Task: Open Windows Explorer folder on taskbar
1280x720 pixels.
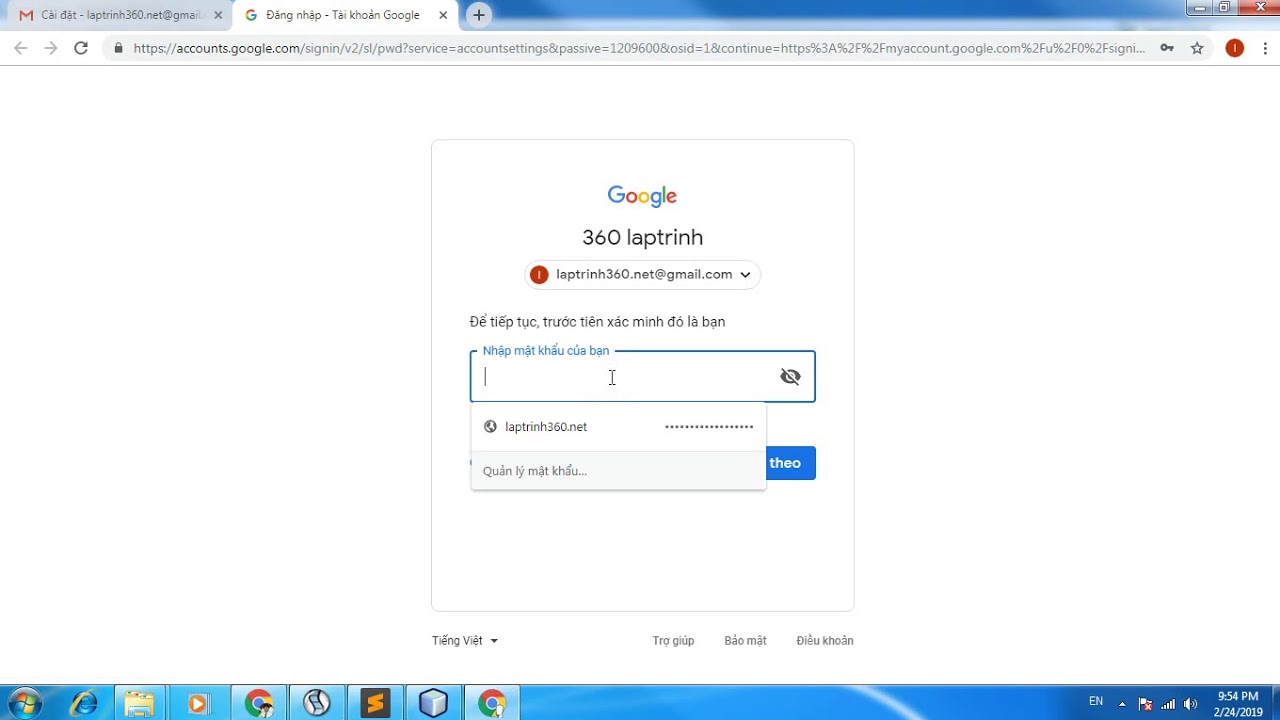Action: click(140, 704)
